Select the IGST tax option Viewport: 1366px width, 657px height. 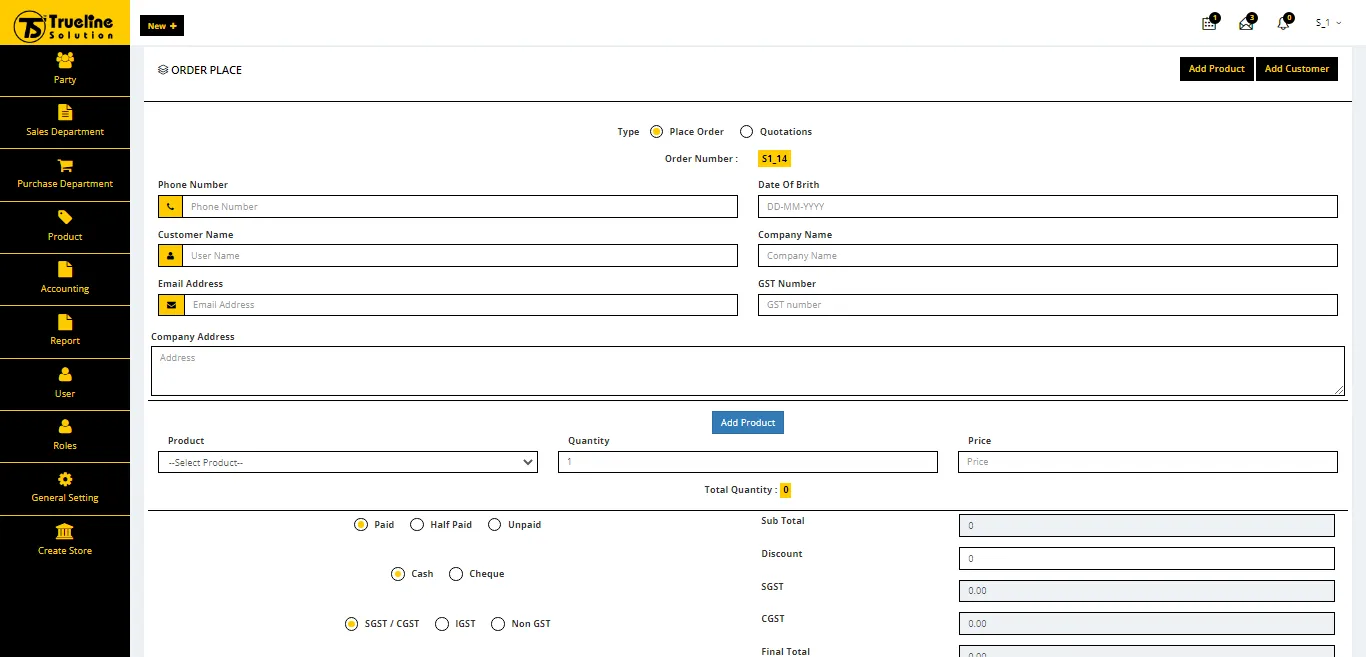(x=442, y=624)
